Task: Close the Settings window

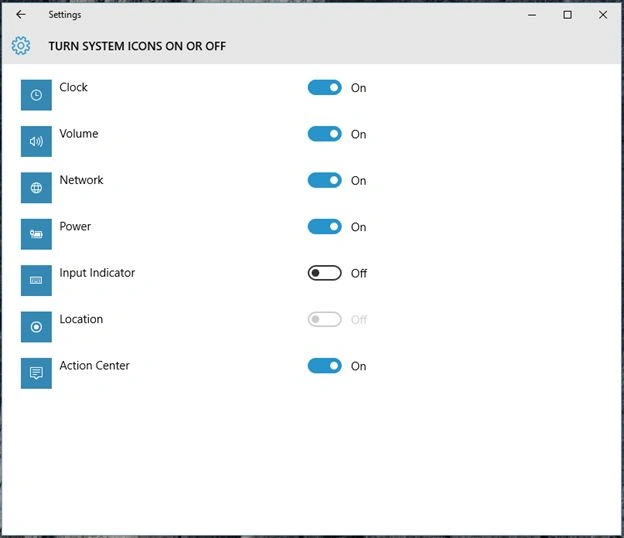Action: [603, 15]
